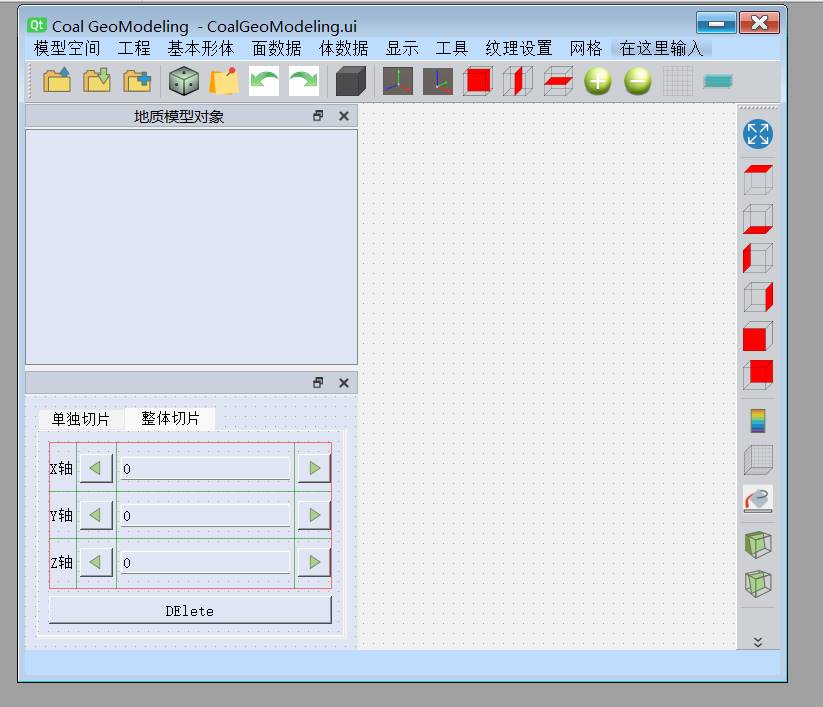Click the X轴 right arrow button
823x707 pixels.
(314, 468)
